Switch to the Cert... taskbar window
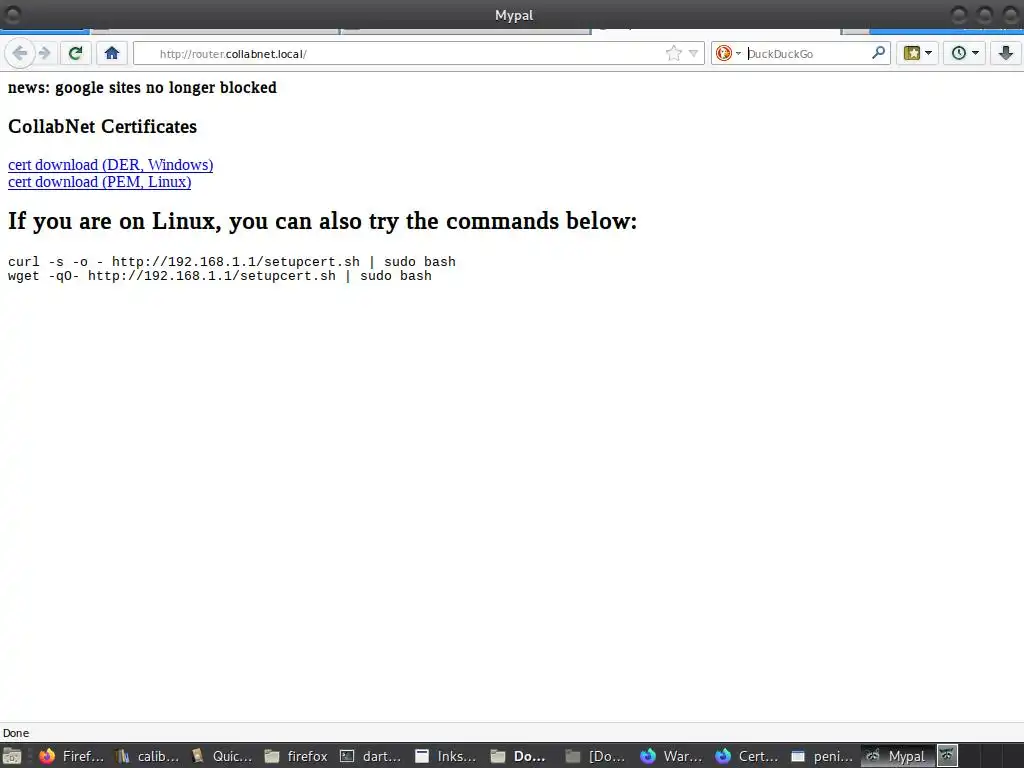The height and width of the screenshot is (768, 1024). (x=747, y=756)
